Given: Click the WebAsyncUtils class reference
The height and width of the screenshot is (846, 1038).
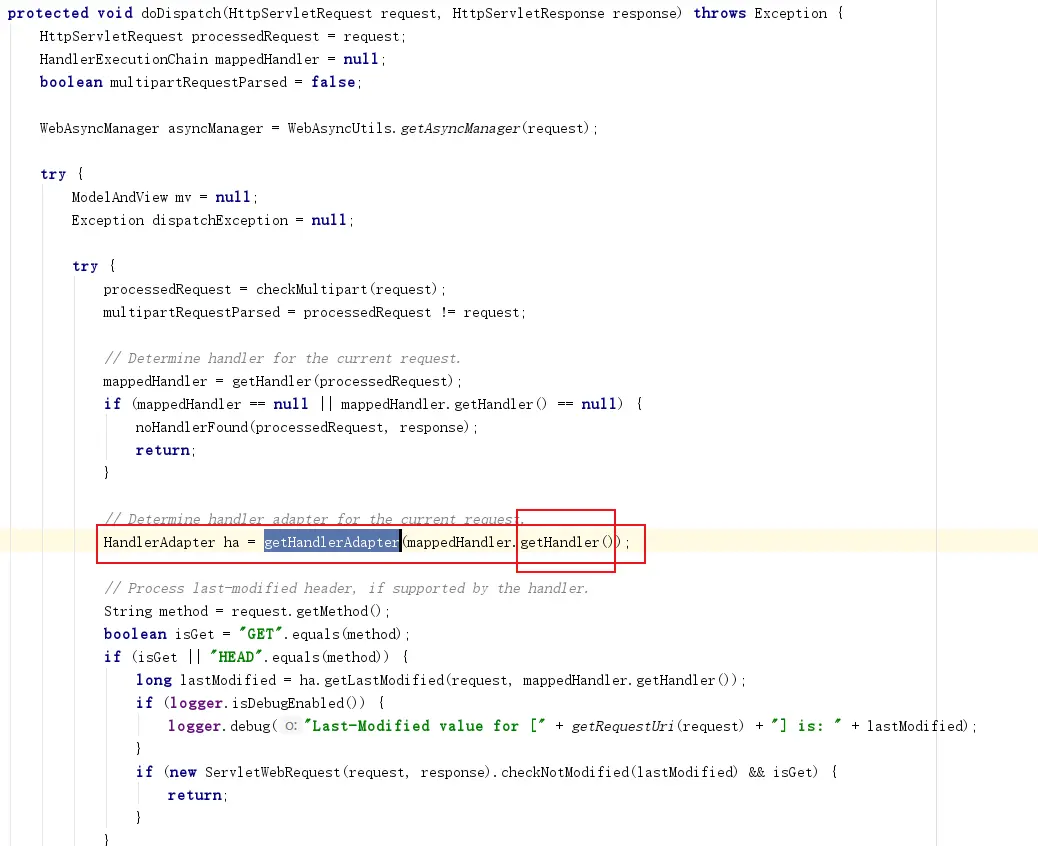Looking at the screenshot, I should (340, 128).
